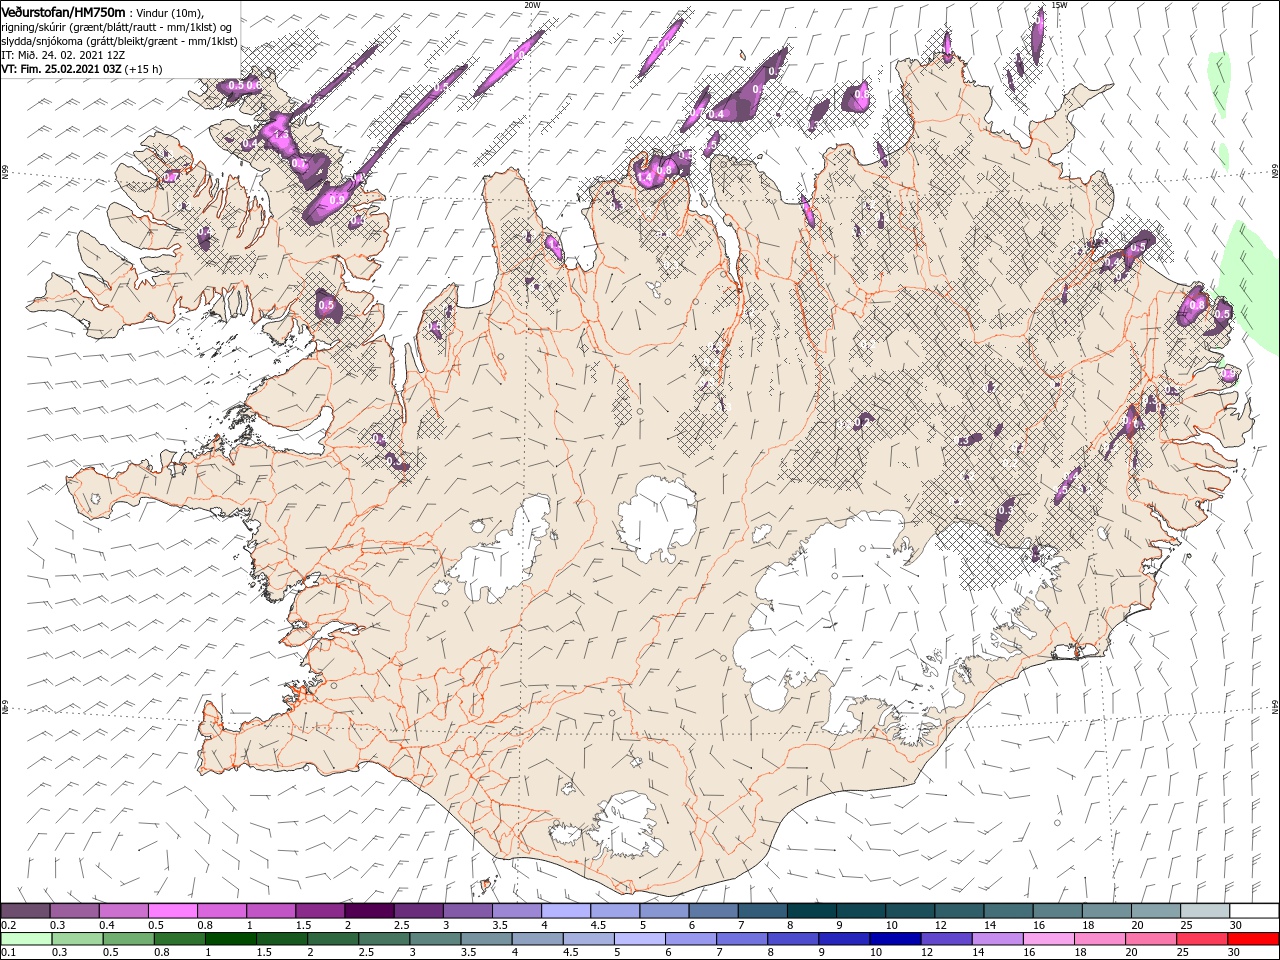The width and height of the screenshot is (1280, 960).
Task: Click the white Mýrdalsjökull glacier near south coast
Action: [x=625, y=825]
